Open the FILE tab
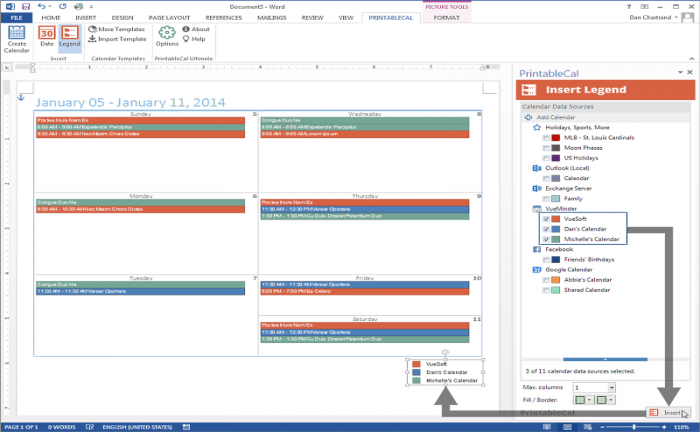 click(17, 18)
